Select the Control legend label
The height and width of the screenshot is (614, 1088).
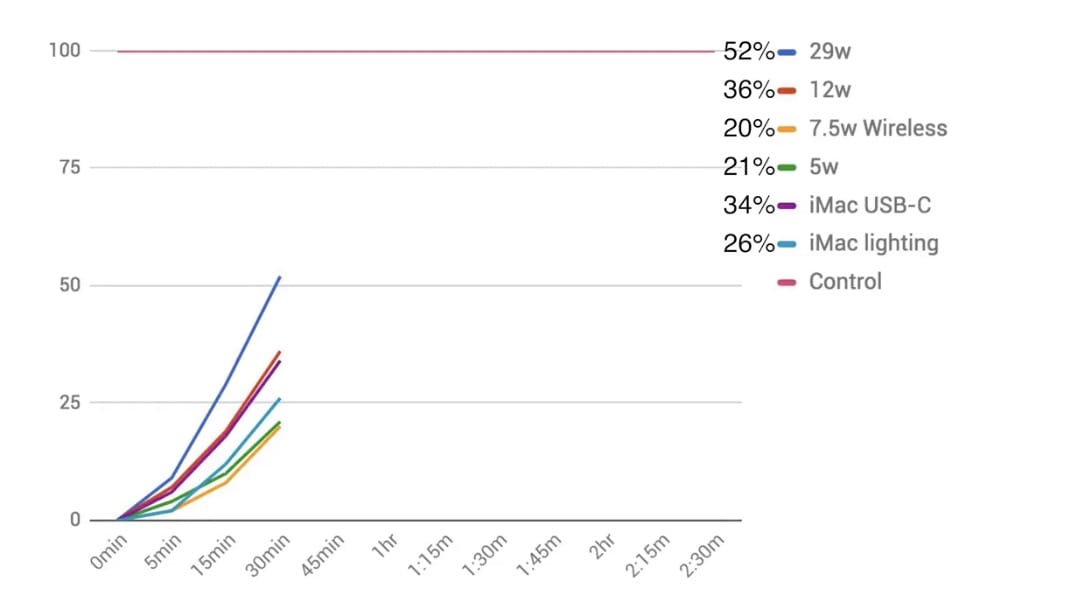click(x=845, y=281)
